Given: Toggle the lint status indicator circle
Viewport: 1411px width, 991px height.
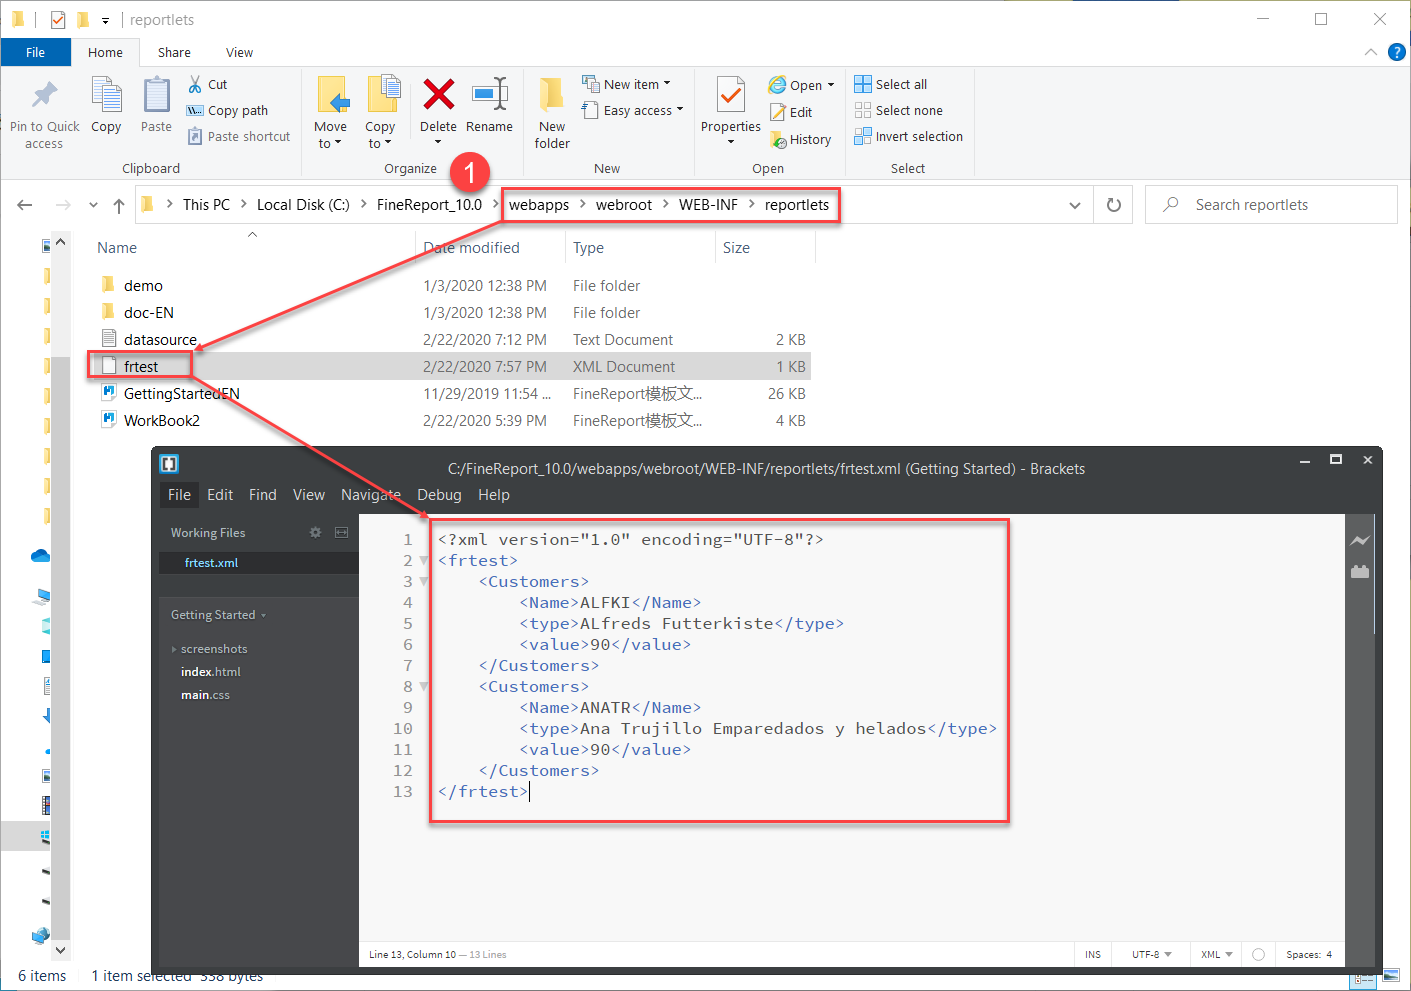Looking at the screenshot, I should (1257, 954).
